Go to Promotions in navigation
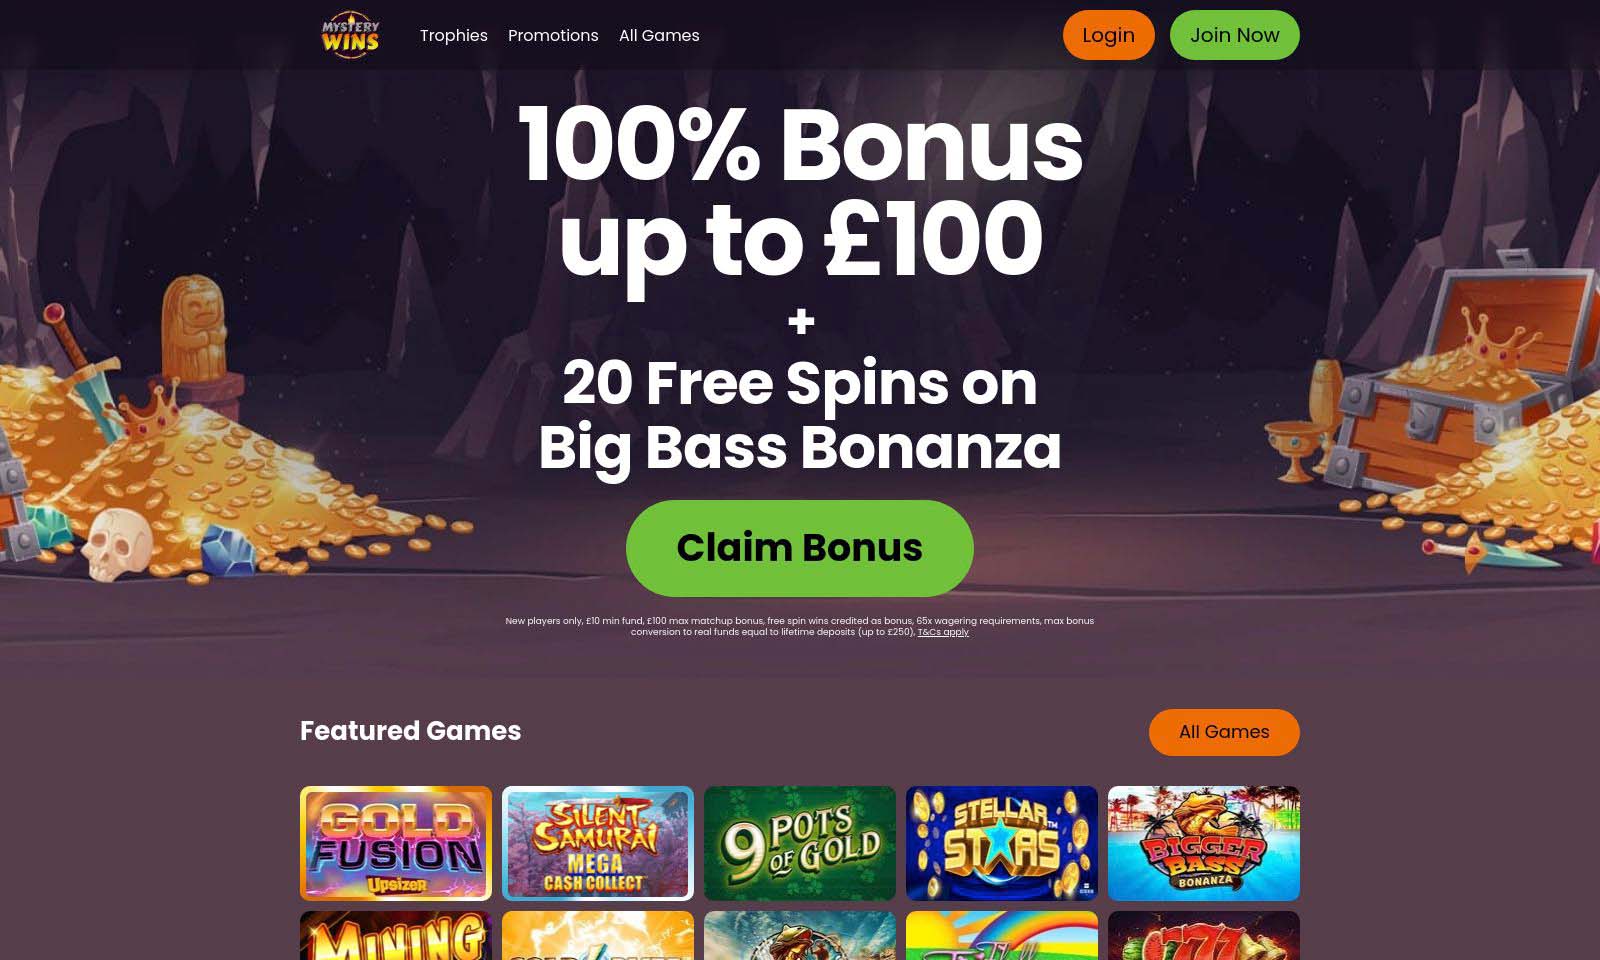1600x960 pixels. (x=553, y=35)
